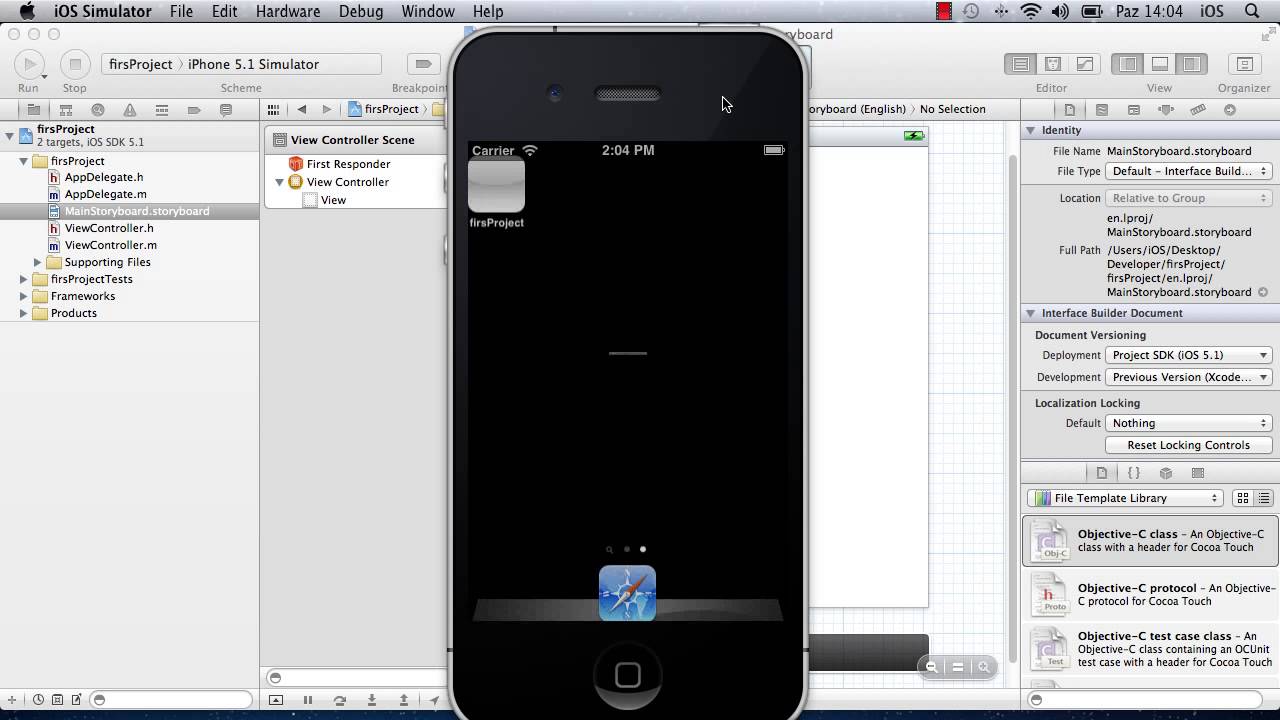Image resolution: width=1280 pixels, height=720 pixels.
Task: Open the Deployment Project SDK dropdown
Action: tap(1189, 355)
